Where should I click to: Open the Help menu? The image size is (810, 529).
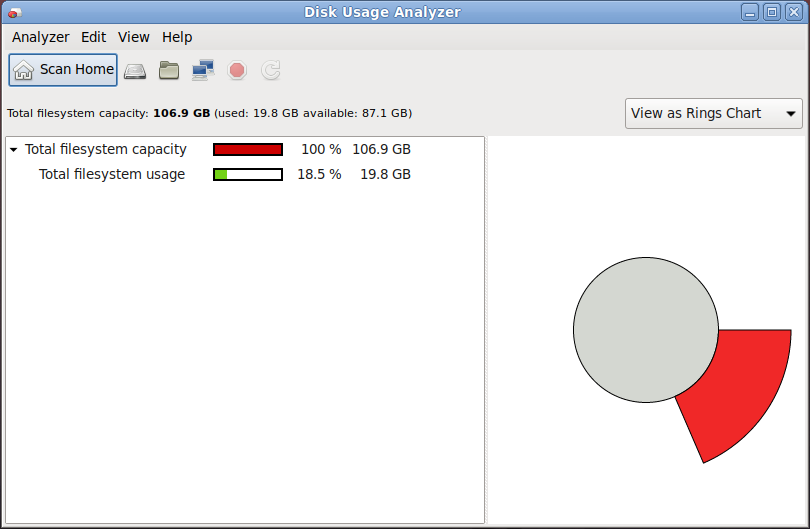(177, 37)
